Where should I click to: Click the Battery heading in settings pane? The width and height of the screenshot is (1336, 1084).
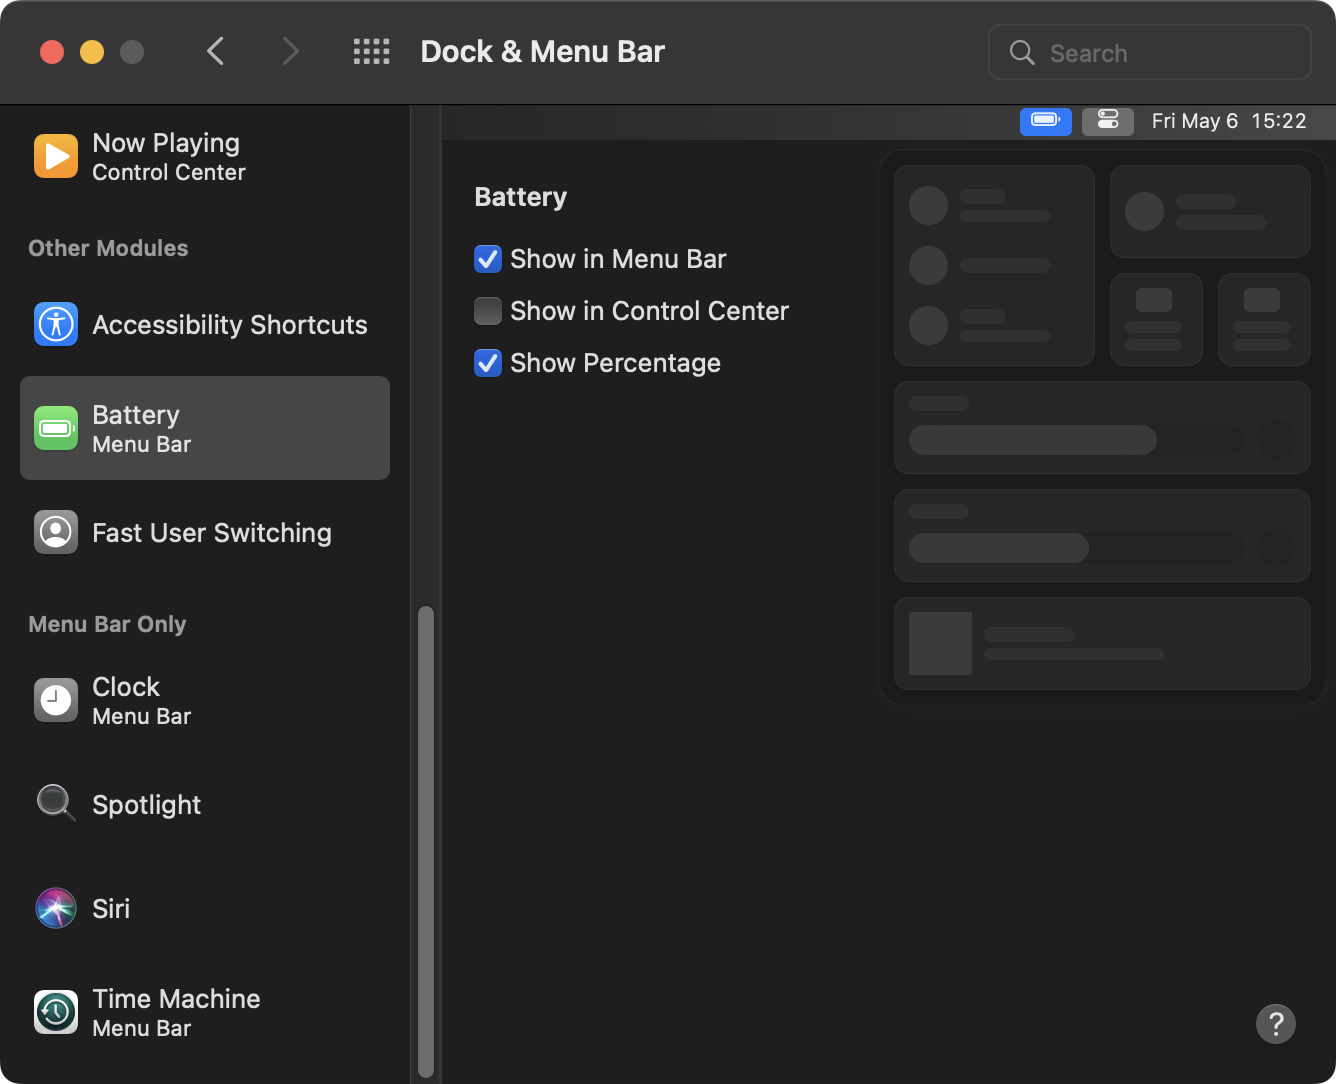click(x=520, y=197)
